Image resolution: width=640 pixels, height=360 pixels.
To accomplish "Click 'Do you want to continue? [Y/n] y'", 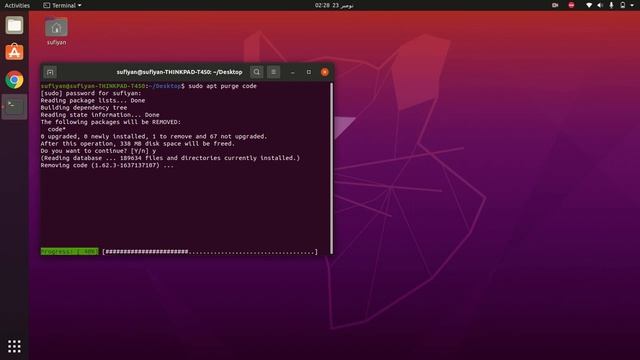I will pyautogui.click(x=98, y=151).
